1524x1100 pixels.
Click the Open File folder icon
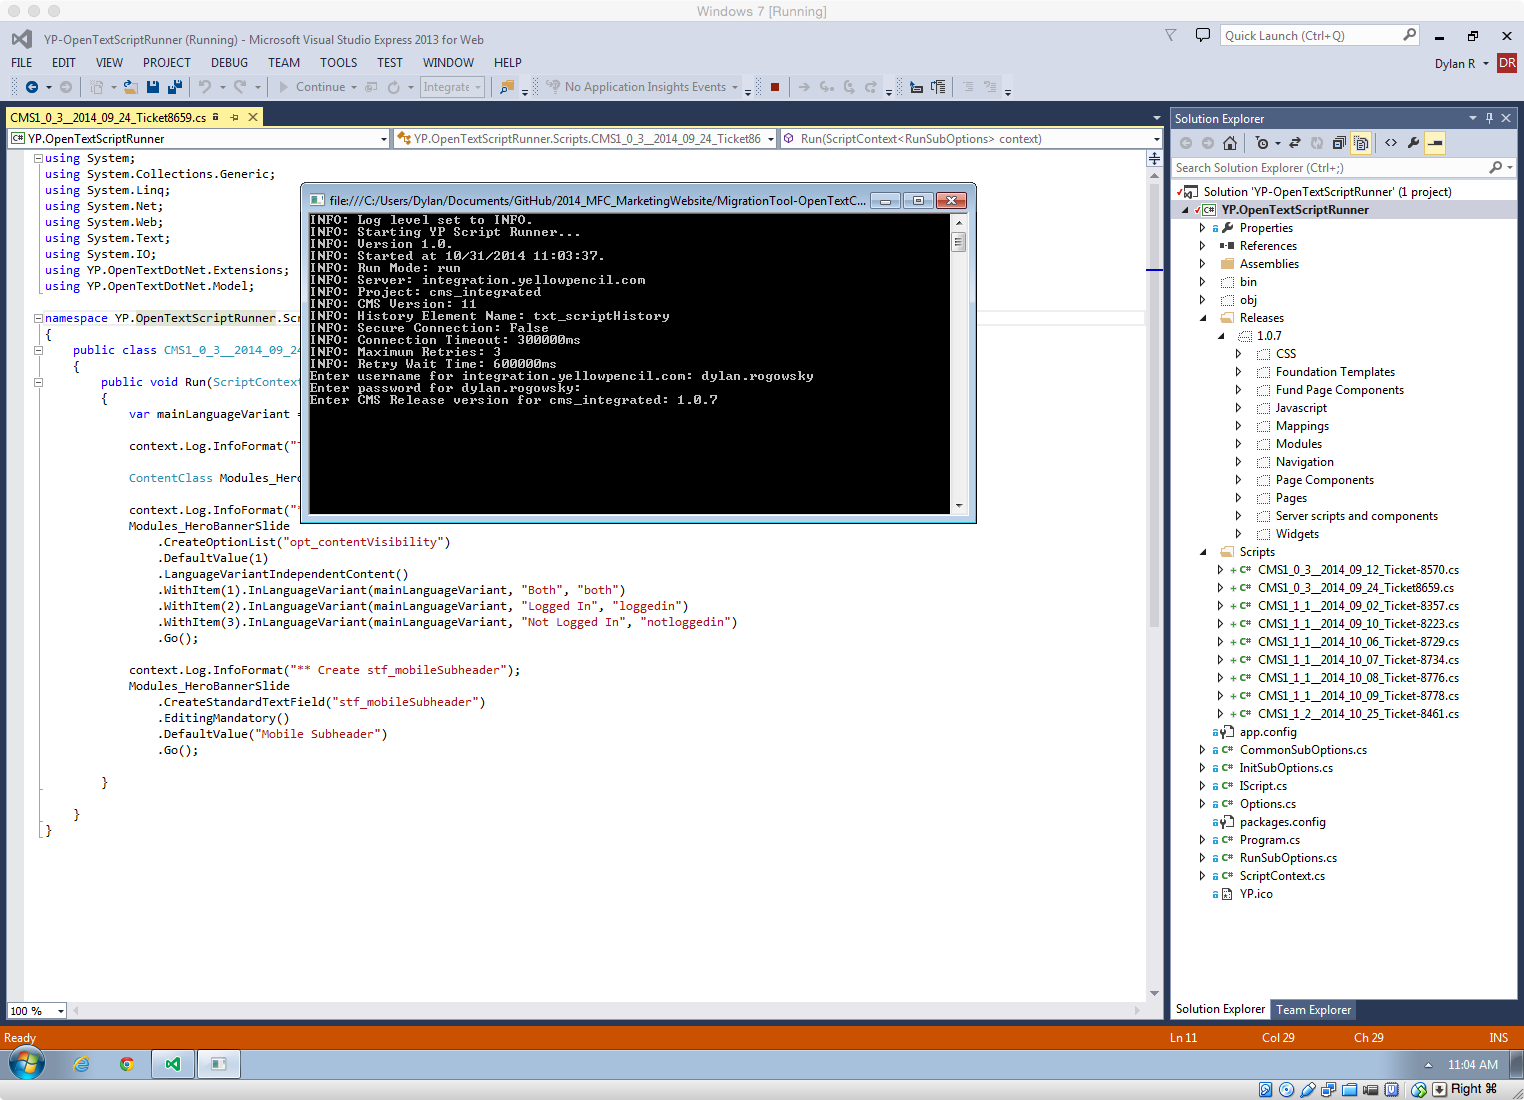[130, 87]
